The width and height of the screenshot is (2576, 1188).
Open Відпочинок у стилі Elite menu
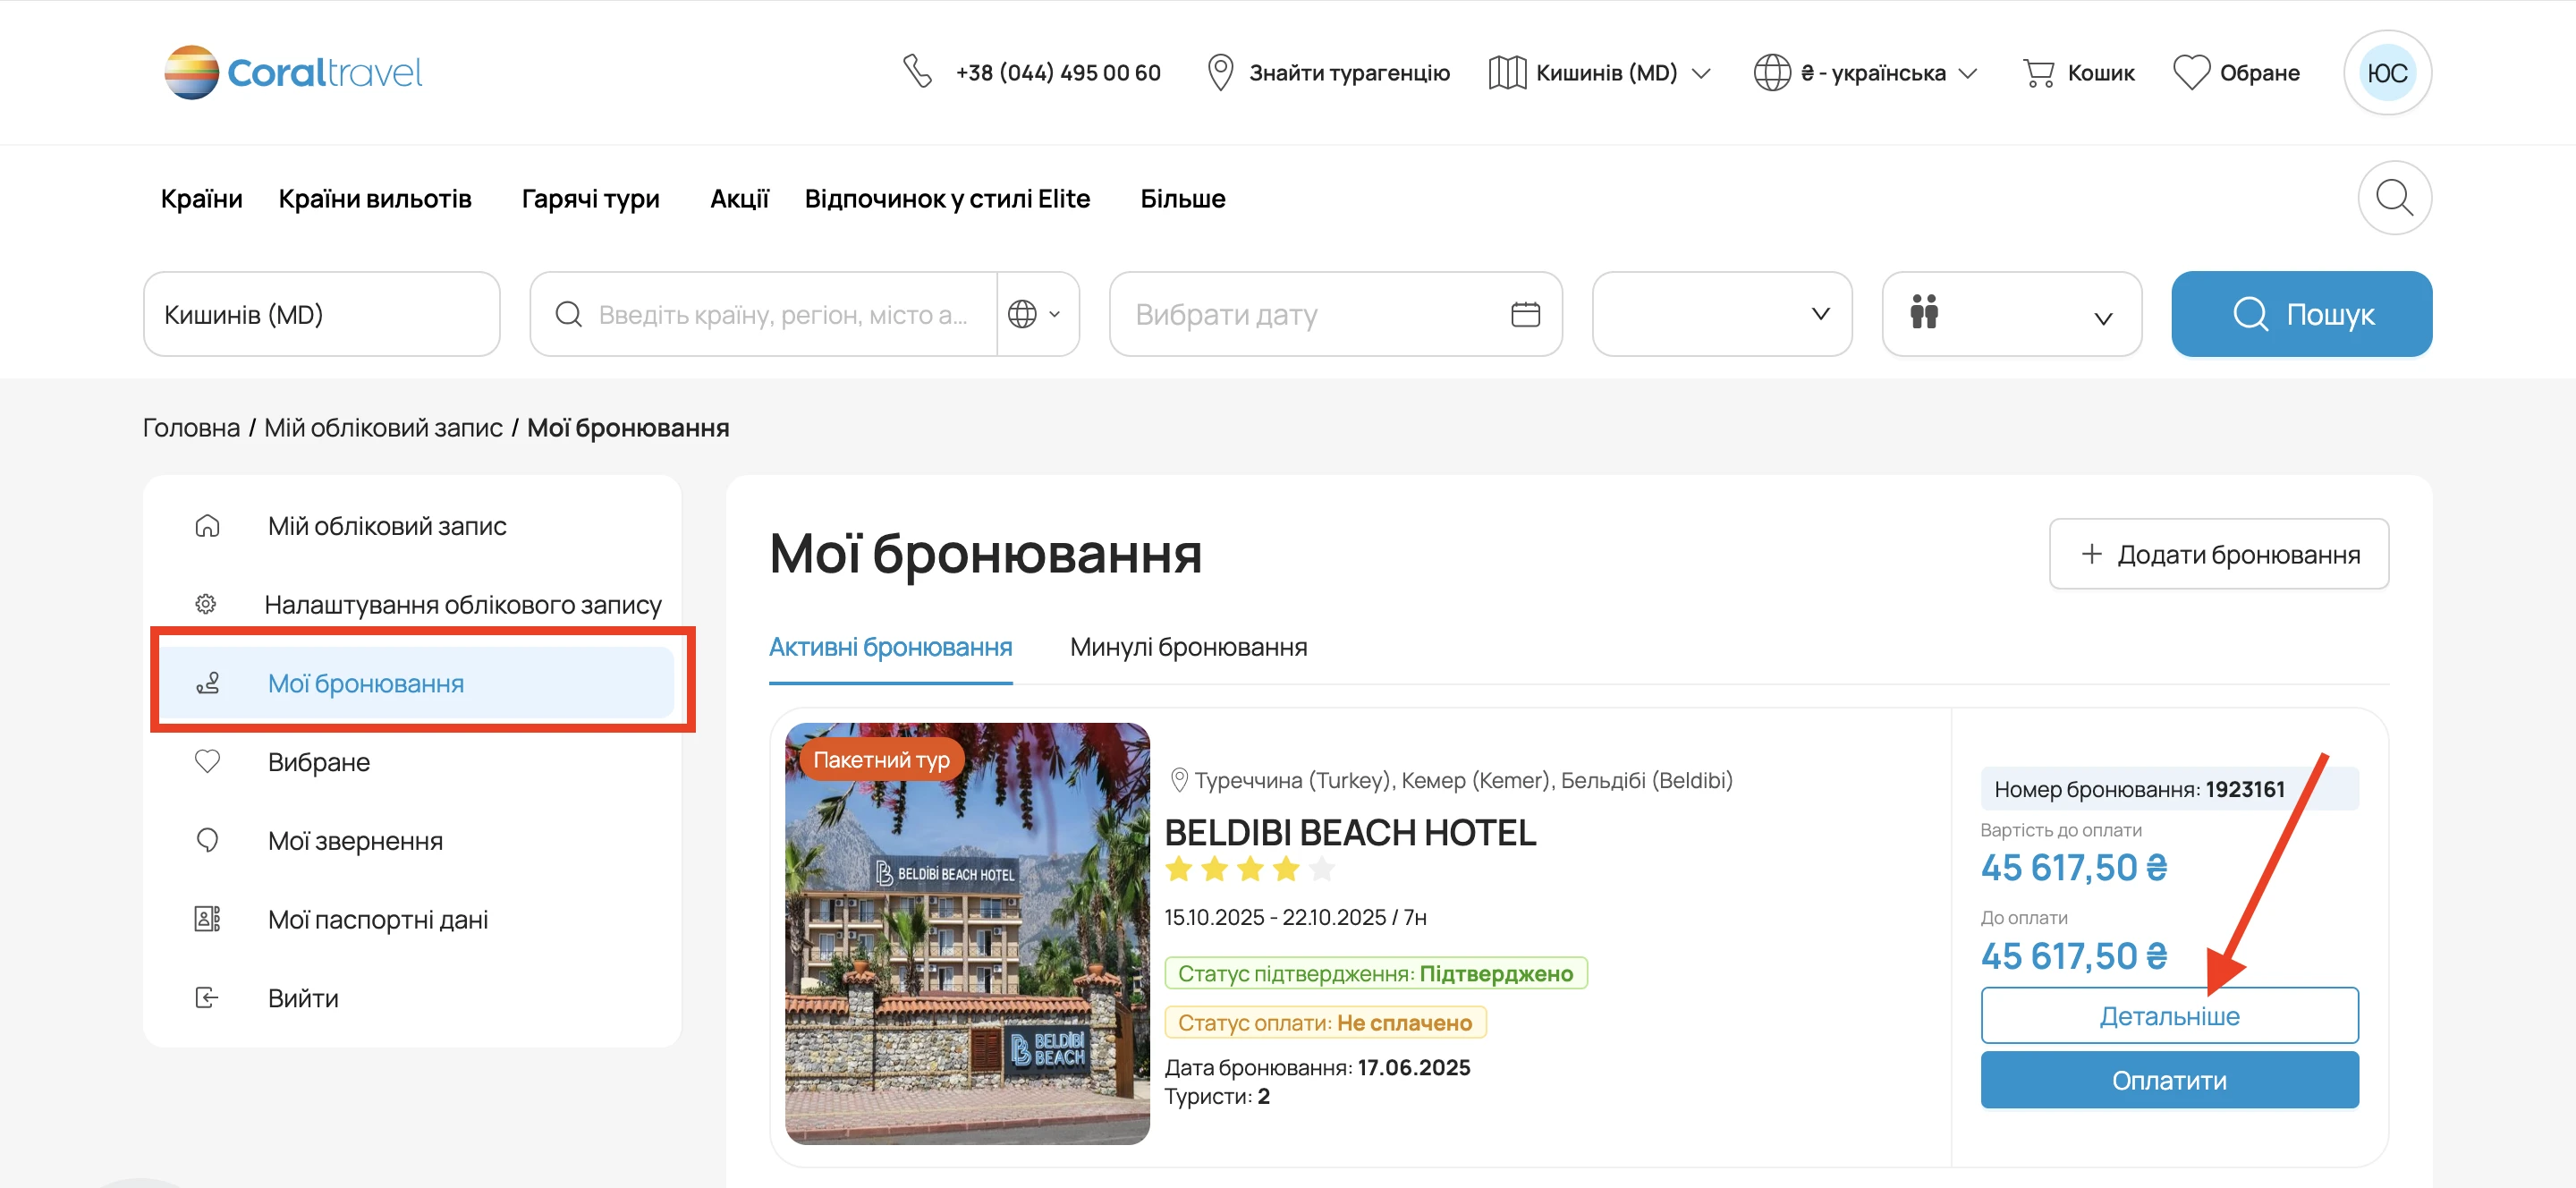(x=947, y=198)
